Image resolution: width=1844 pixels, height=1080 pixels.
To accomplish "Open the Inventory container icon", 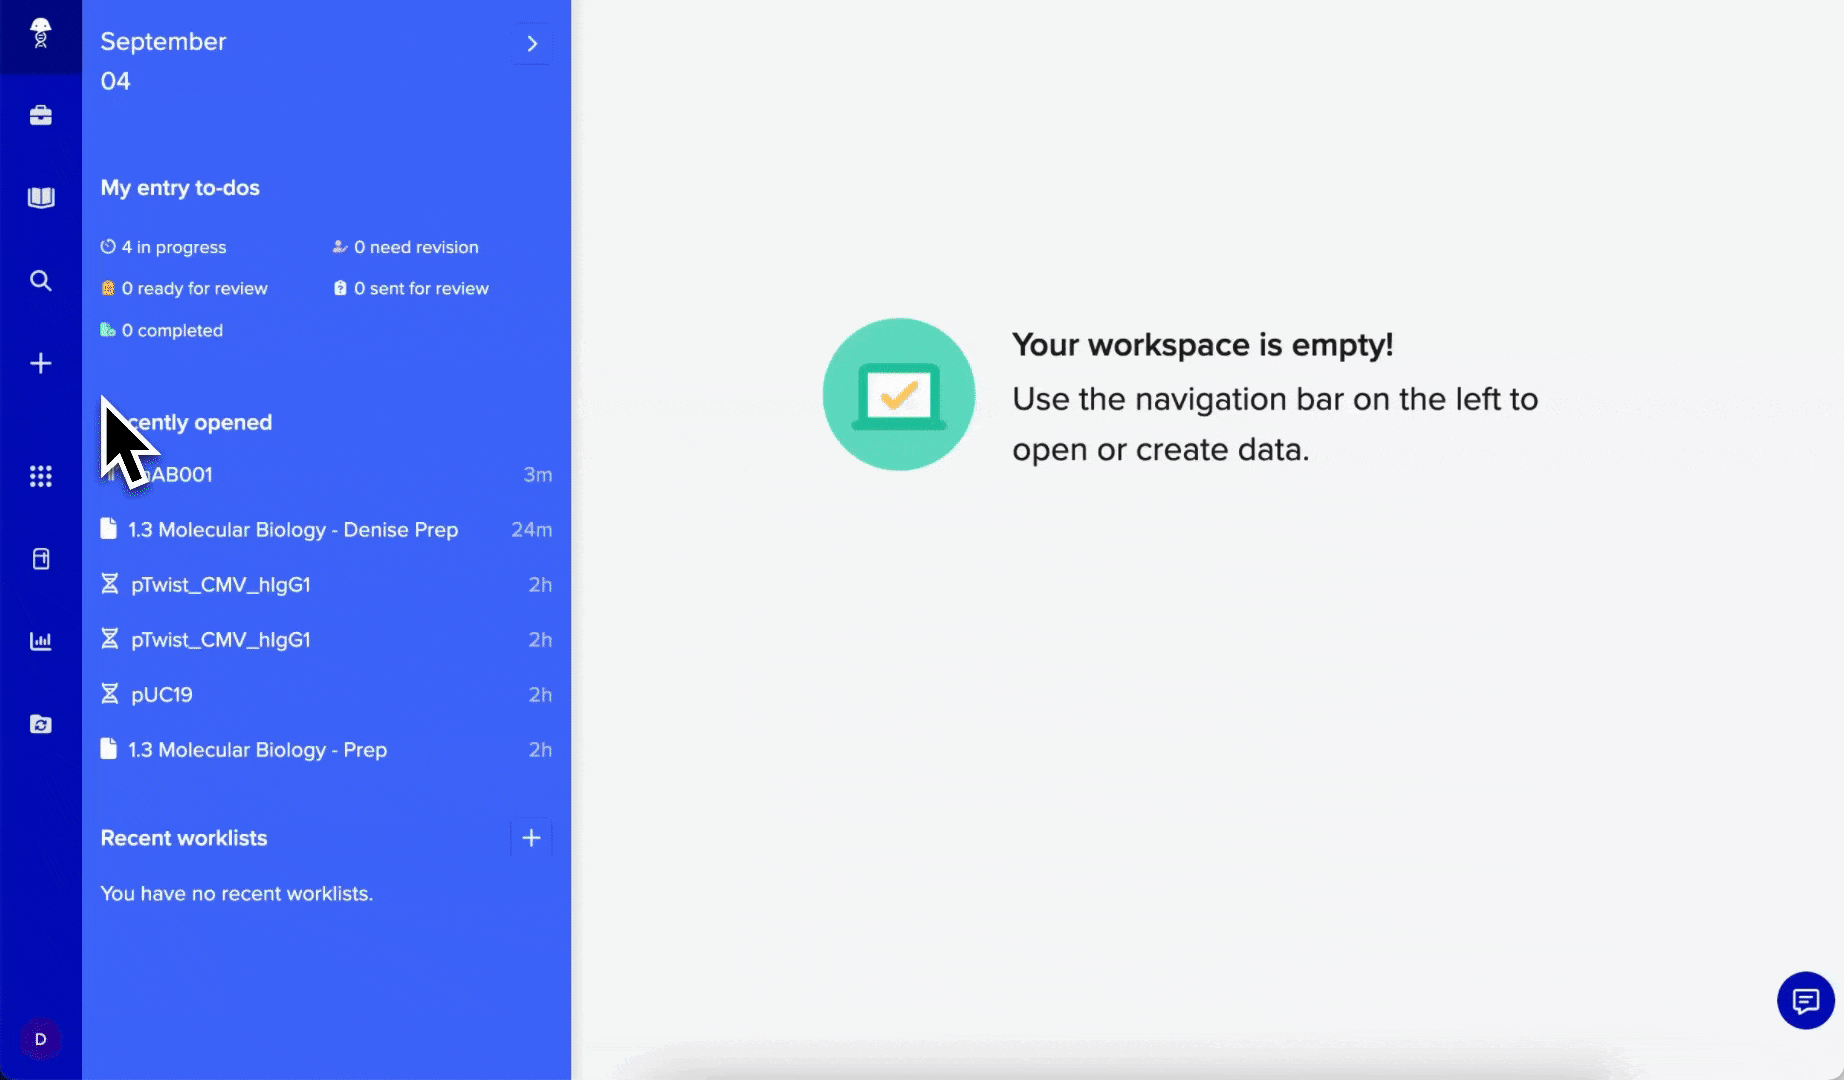I will click(40, 559).
